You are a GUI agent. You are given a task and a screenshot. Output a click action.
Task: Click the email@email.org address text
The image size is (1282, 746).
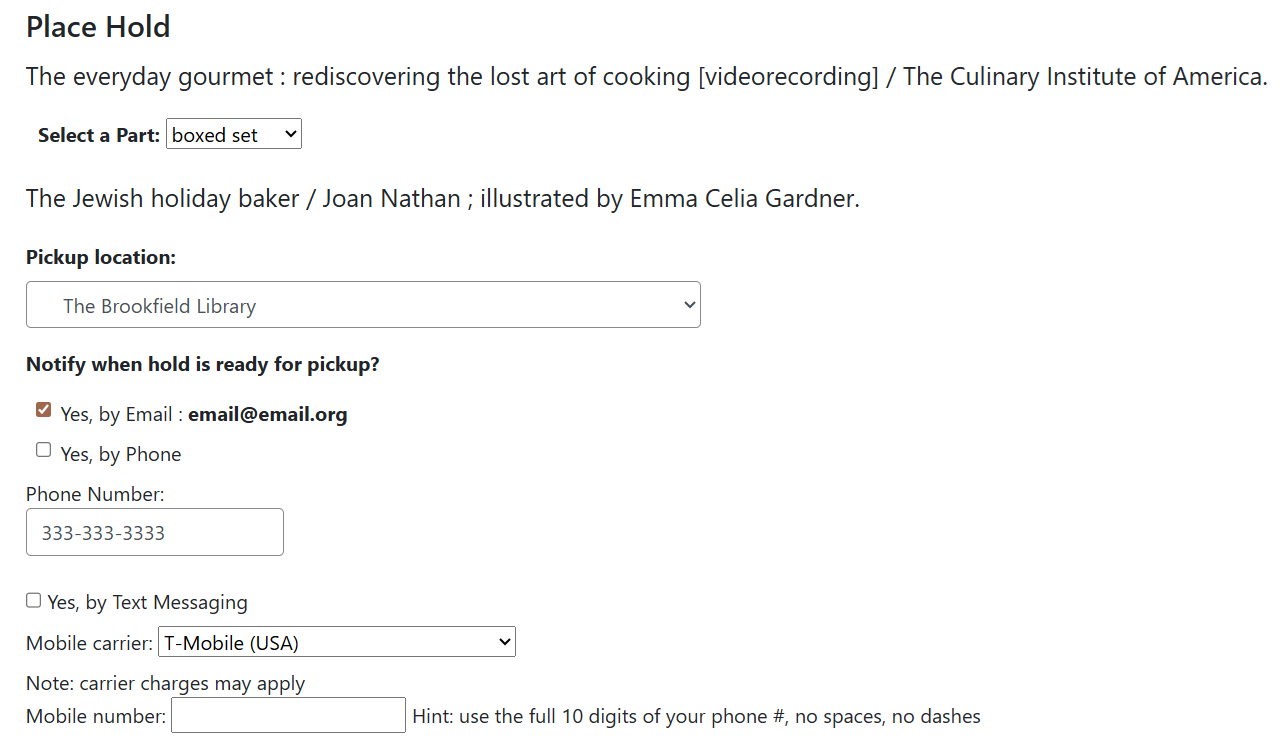(267, 414)
